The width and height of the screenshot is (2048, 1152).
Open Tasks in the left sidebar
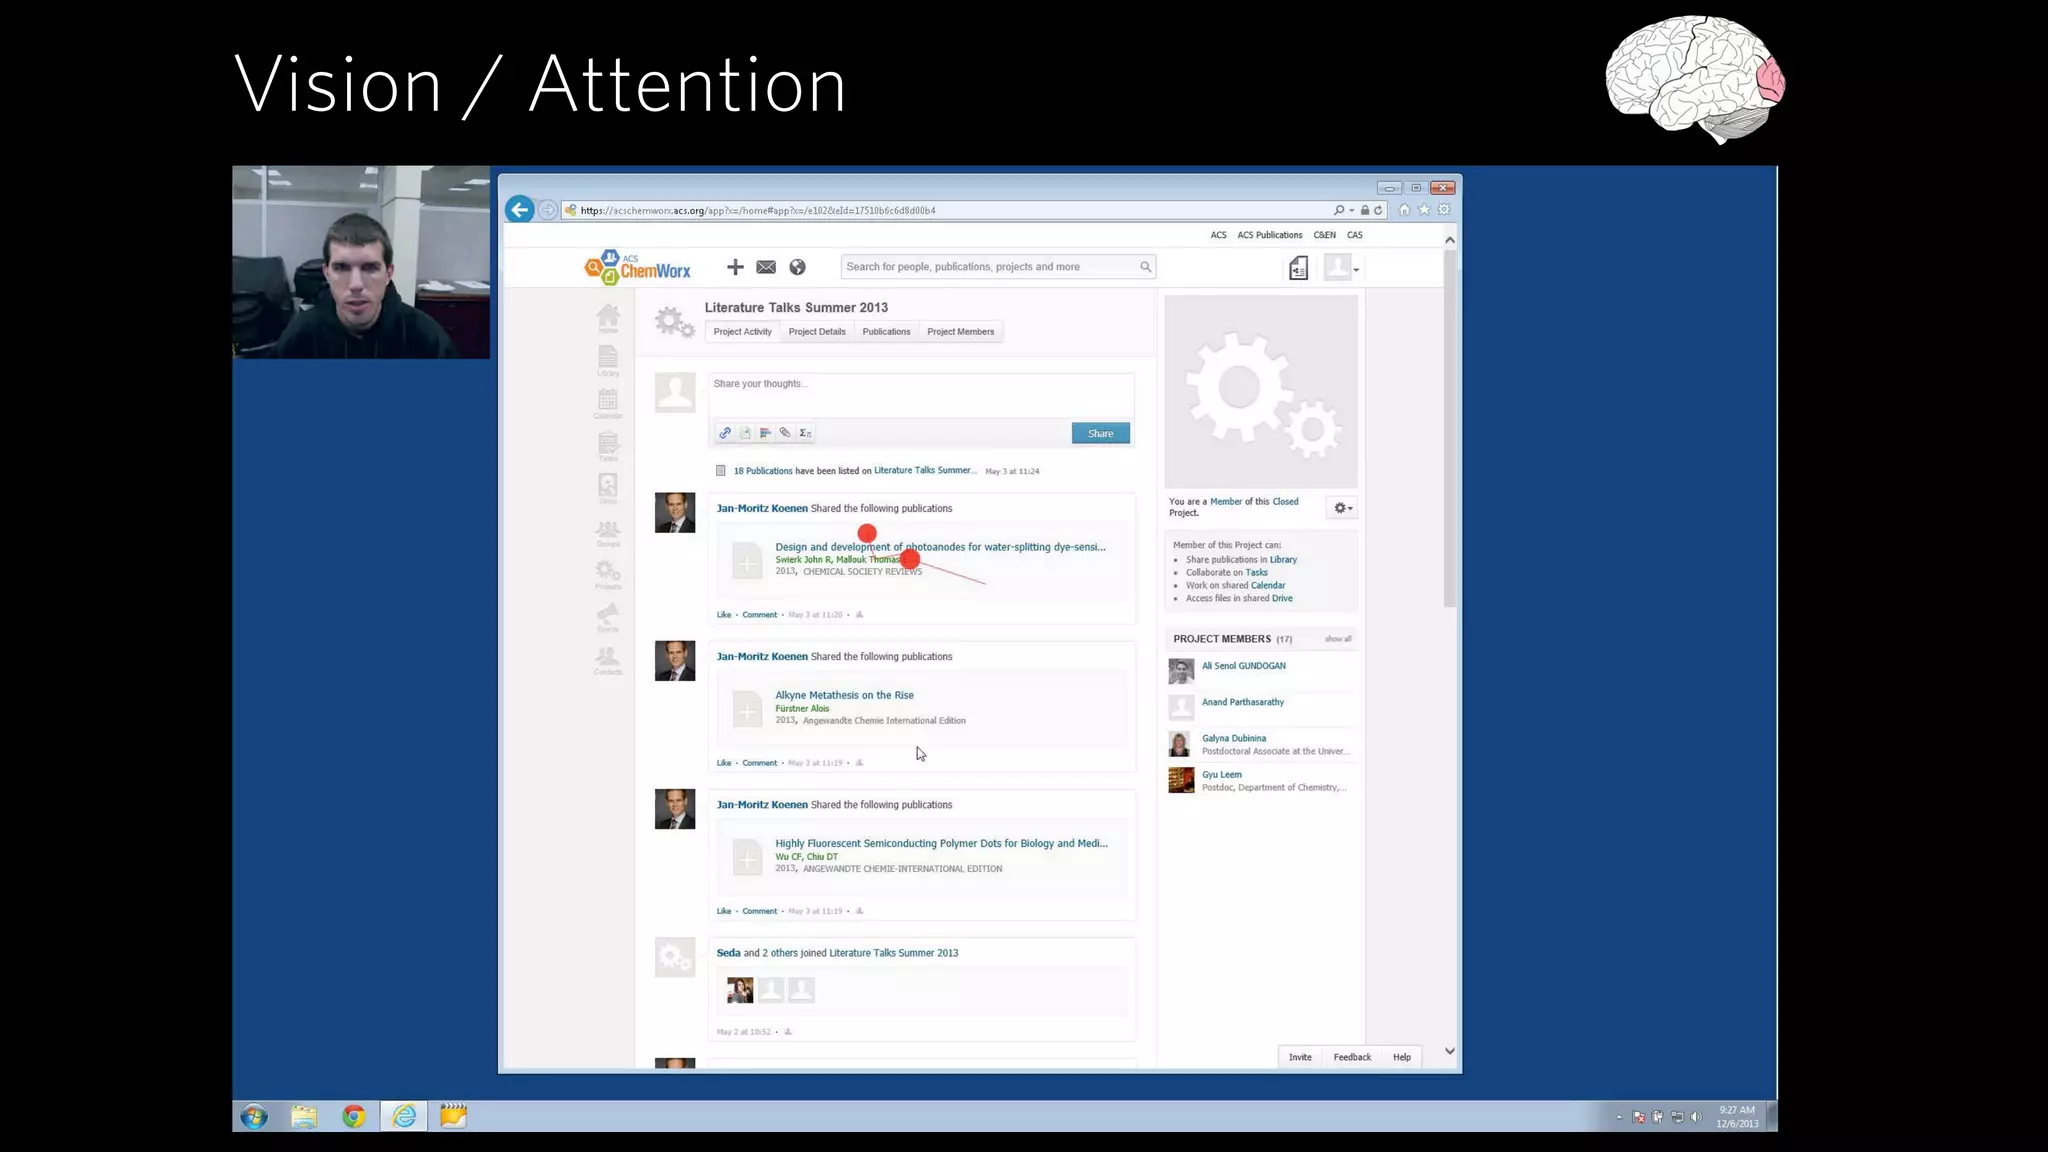608,447
